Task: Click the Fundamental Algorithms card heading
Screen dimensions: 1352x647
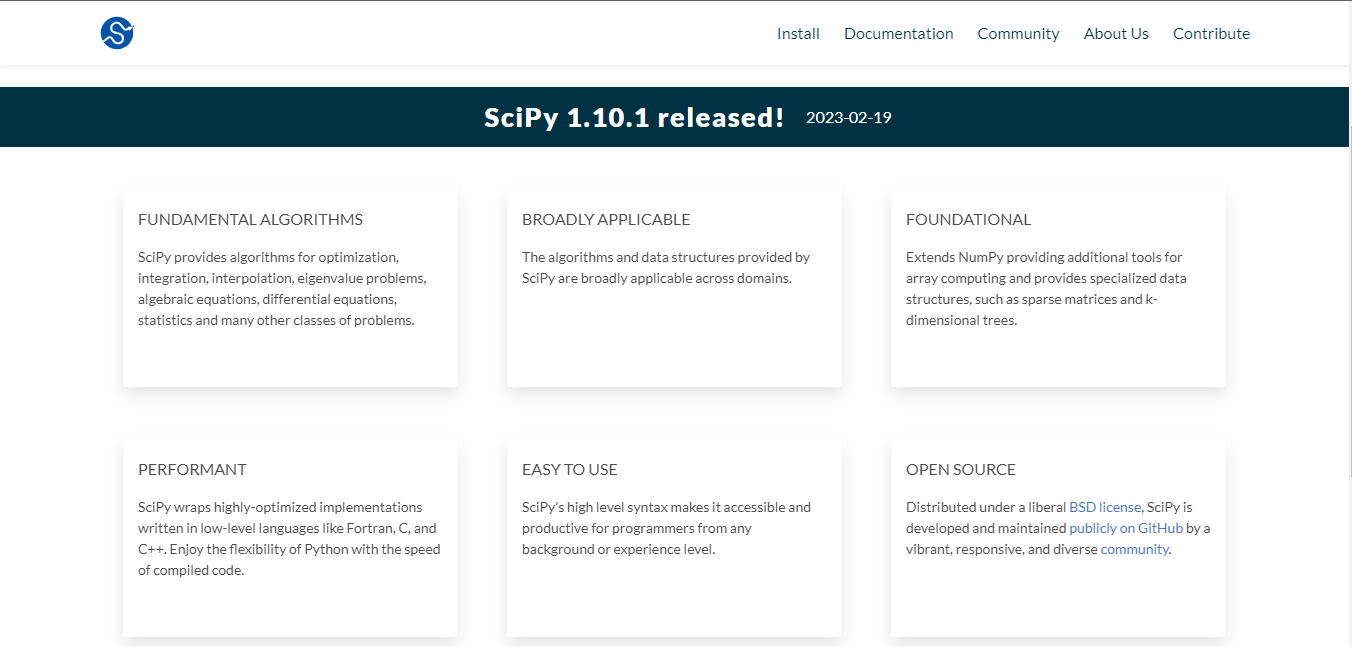Action: click(x=250, y=220)
